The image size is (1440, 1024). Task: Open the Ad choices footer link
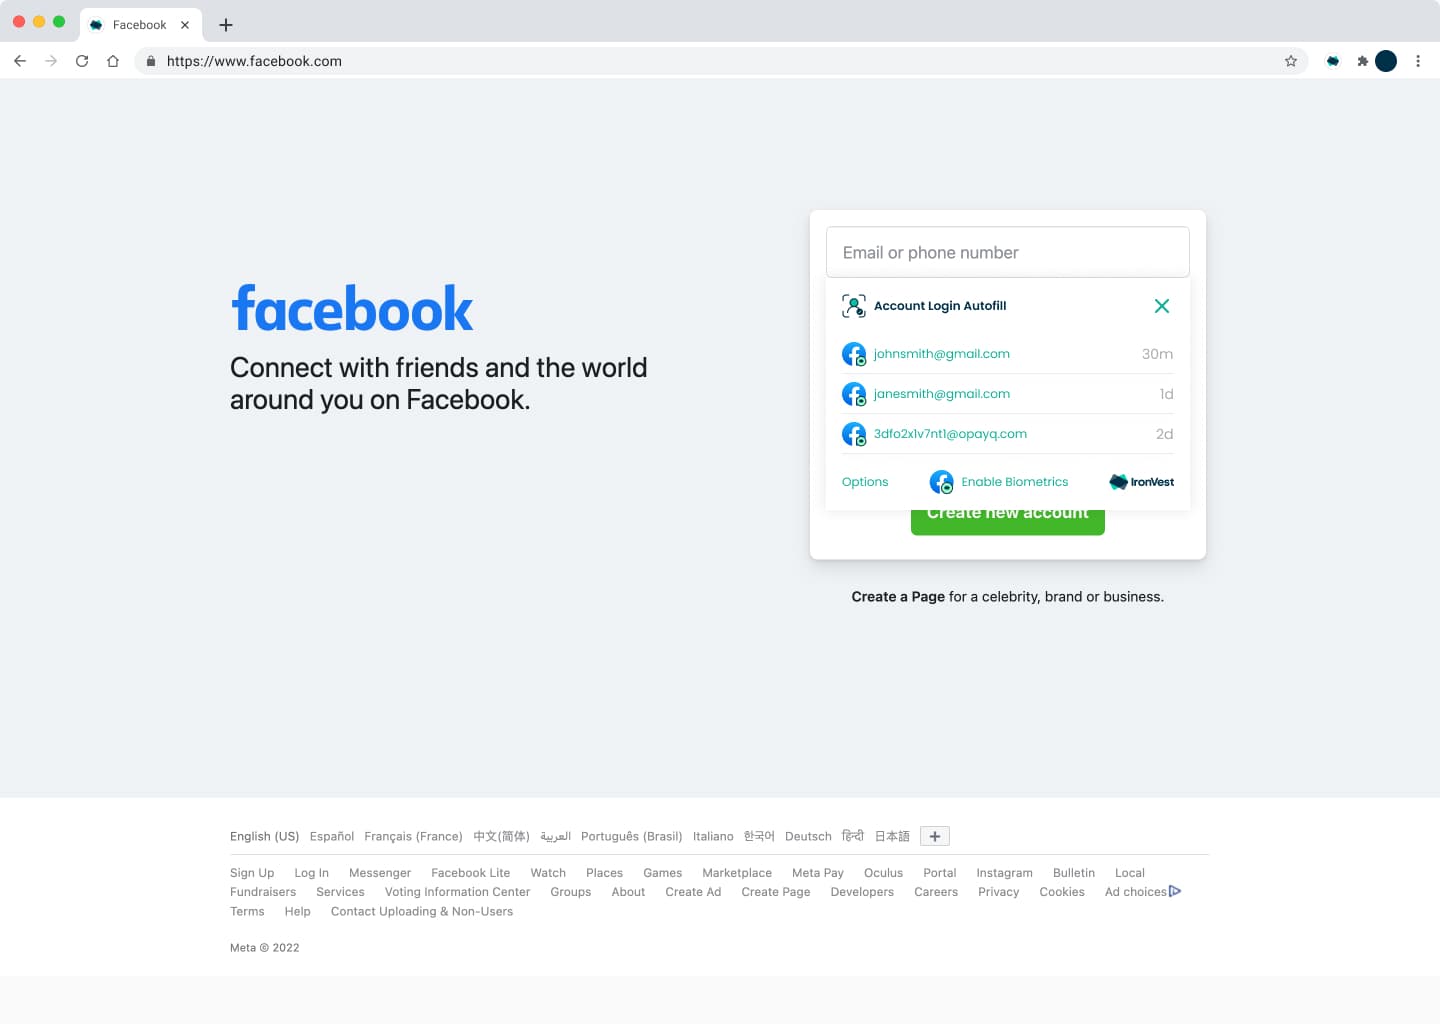pos(1143,892)
